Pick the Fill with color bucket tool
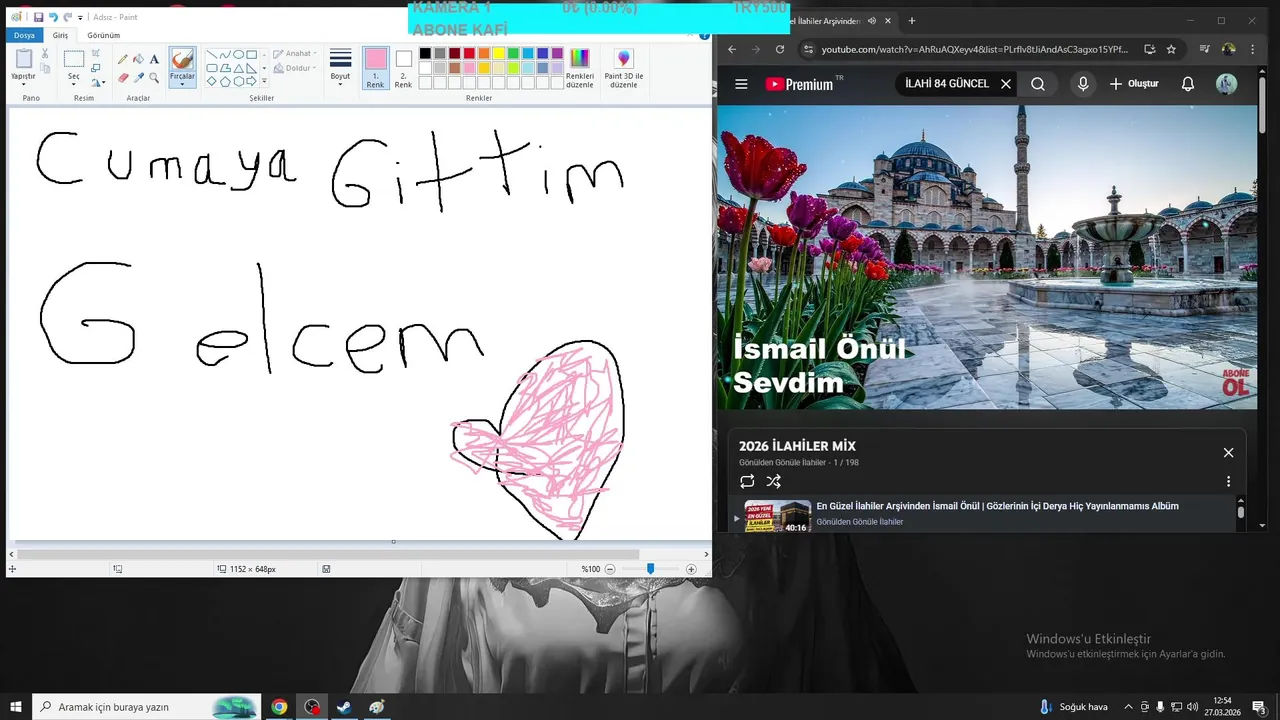 click(x=138, y=60)
